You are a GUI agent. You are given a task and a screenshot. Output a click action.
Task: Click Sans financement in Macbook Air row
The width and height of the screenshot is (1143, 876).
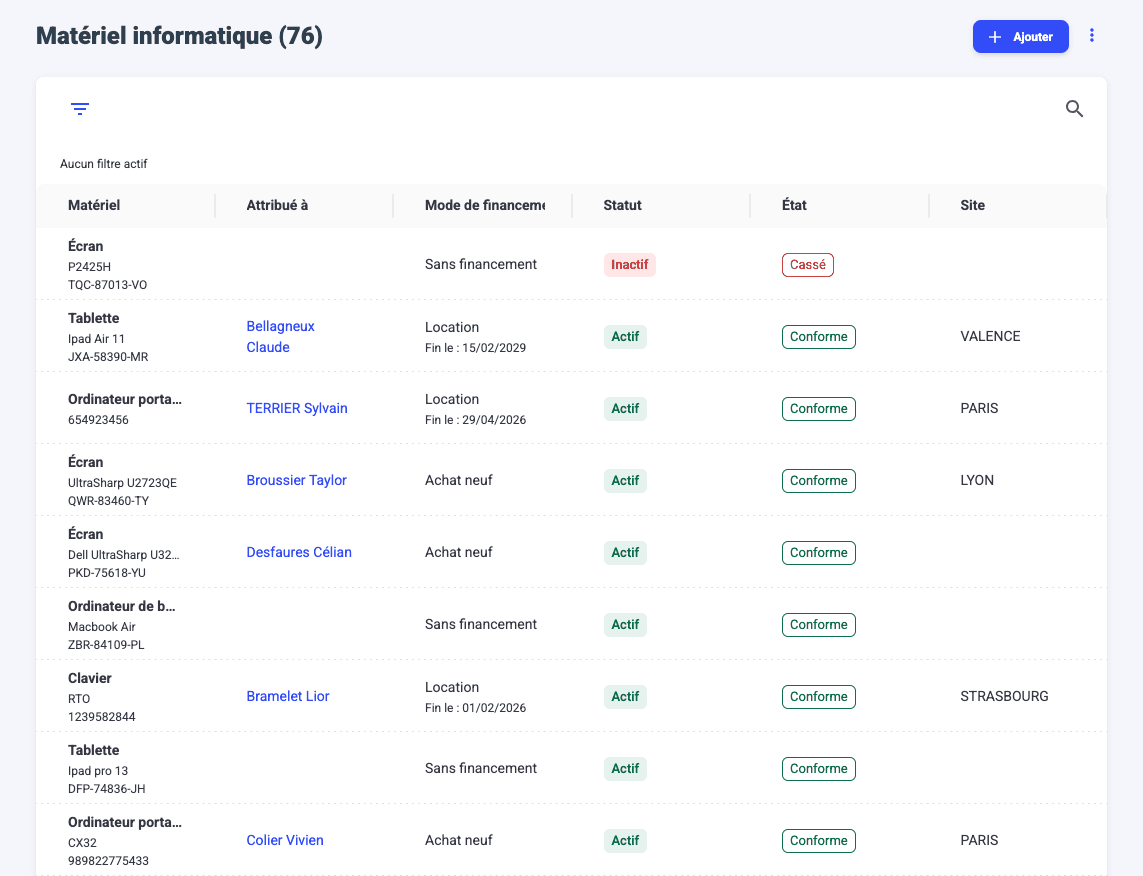click(480, 625)
